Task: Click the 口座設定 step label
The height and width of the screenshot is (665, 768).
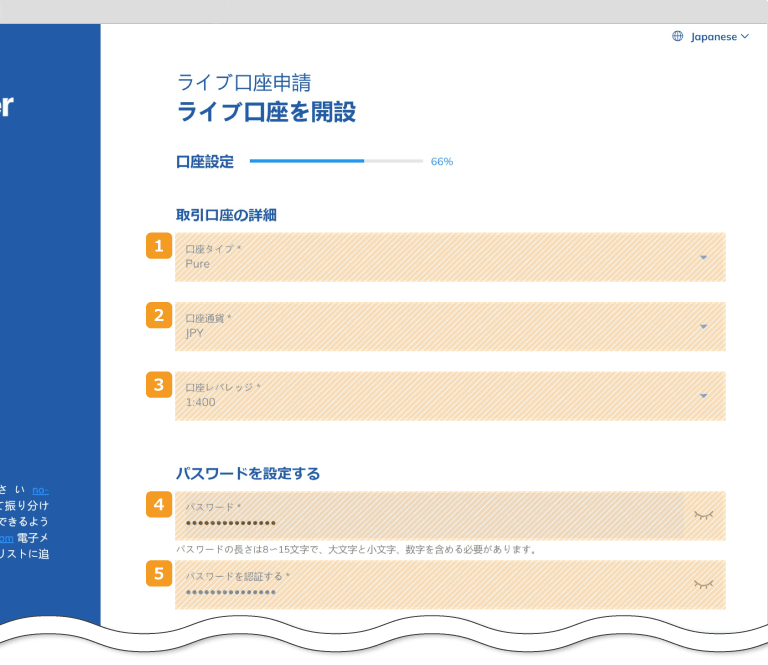Action: tap(205, 162)
